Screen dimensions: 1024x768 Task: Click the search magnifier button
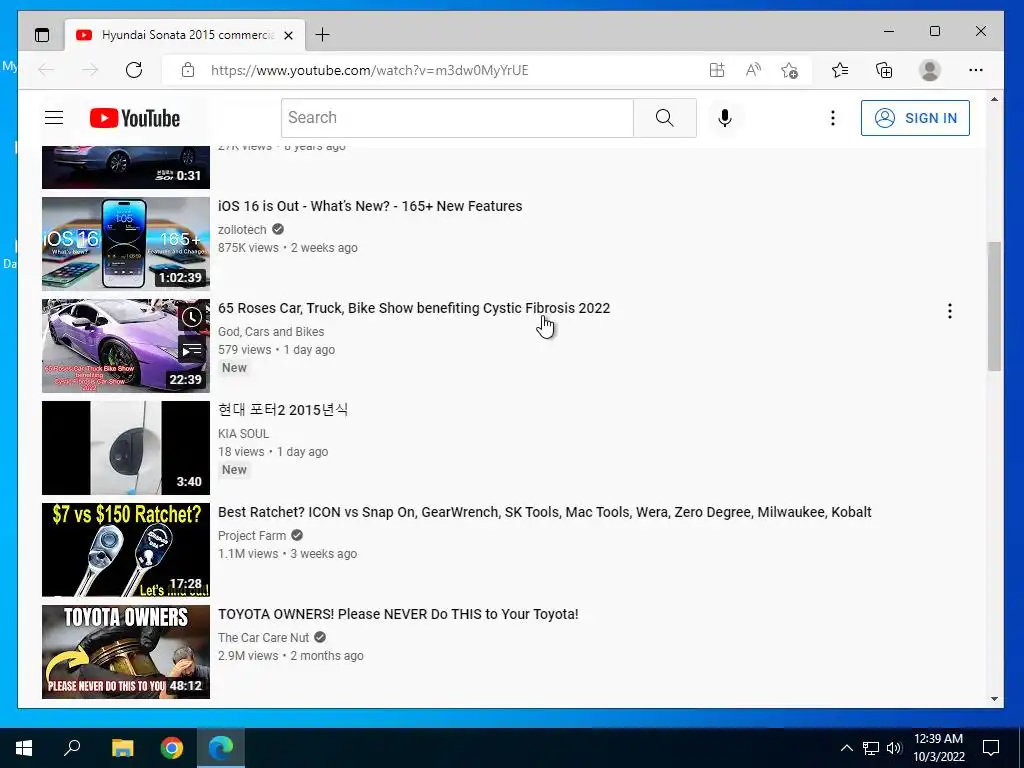point(664,118)
